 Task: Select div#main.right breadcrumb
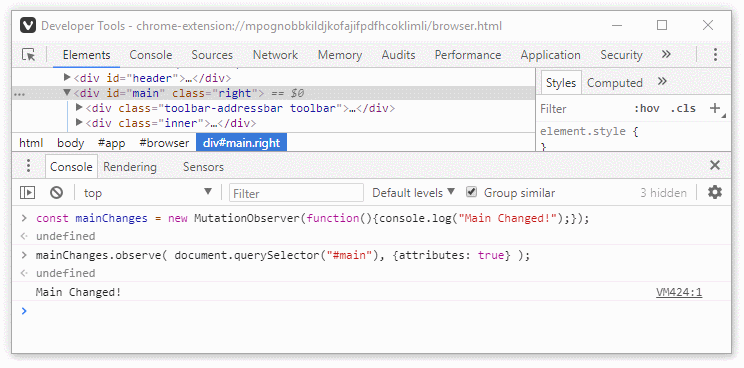(x=242, y=143)
